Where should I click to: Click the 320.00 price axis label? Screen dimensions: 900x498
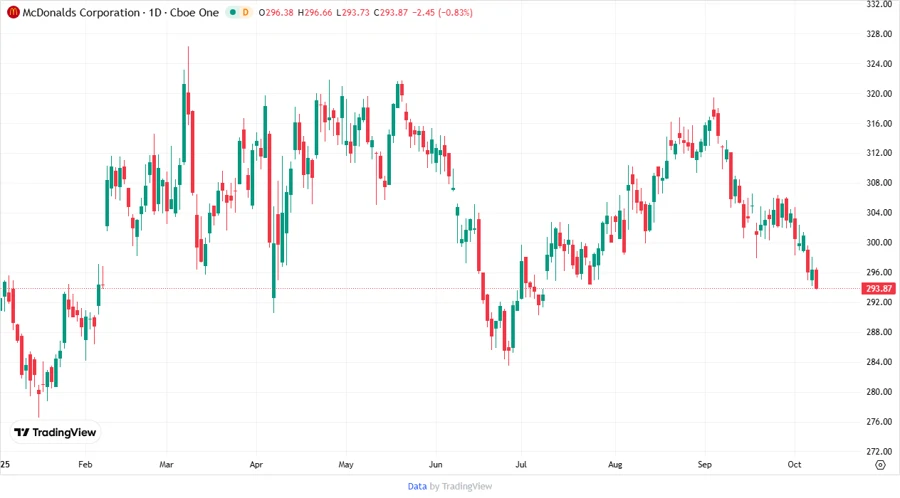pyautogui.click(x=879, y=94)
